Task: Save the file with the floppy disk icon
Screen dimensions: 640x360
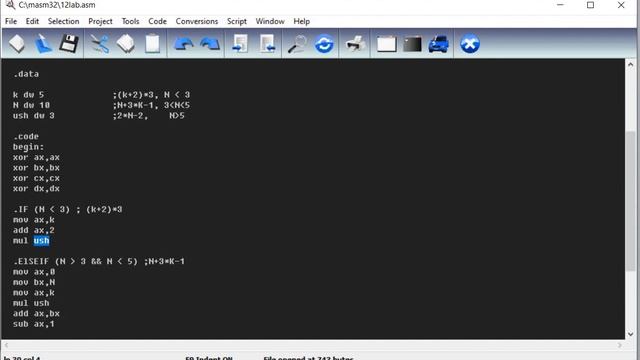Action: pyautogui.click(x=69, y=44)
